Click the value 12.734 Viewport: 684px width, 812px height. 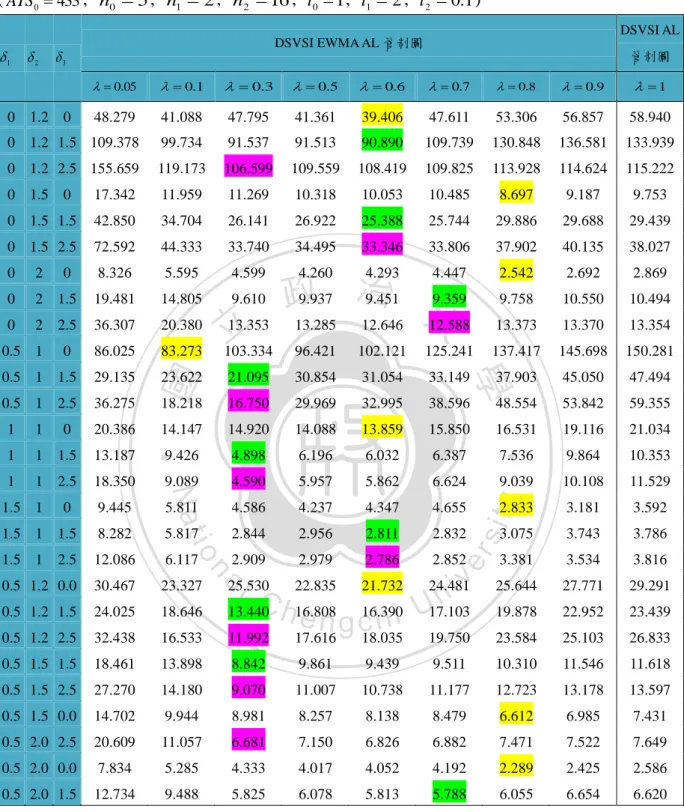click(114, 794)
